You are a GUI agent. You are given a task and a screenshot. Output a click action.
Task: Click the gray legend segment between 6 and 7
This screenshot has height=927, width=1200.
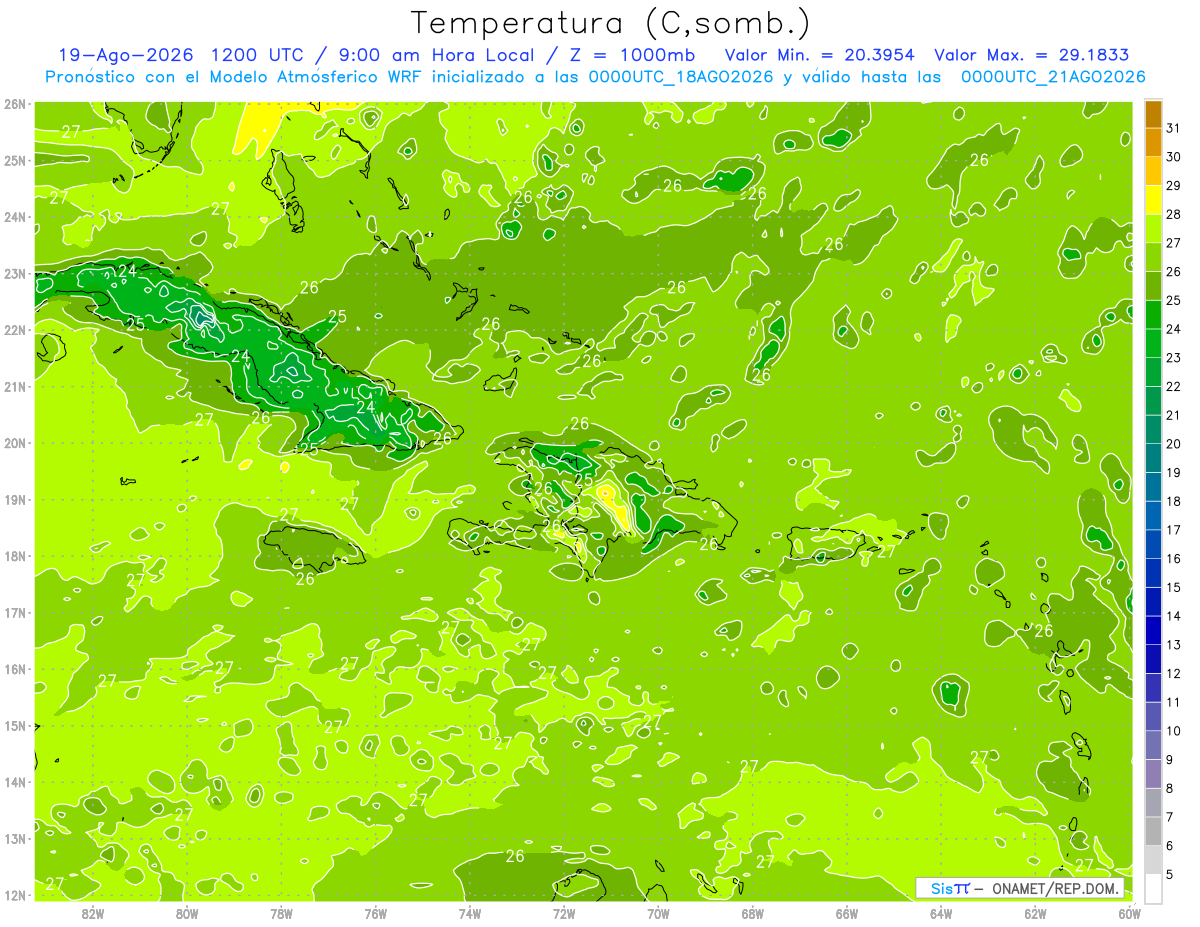click(1154, 831)
